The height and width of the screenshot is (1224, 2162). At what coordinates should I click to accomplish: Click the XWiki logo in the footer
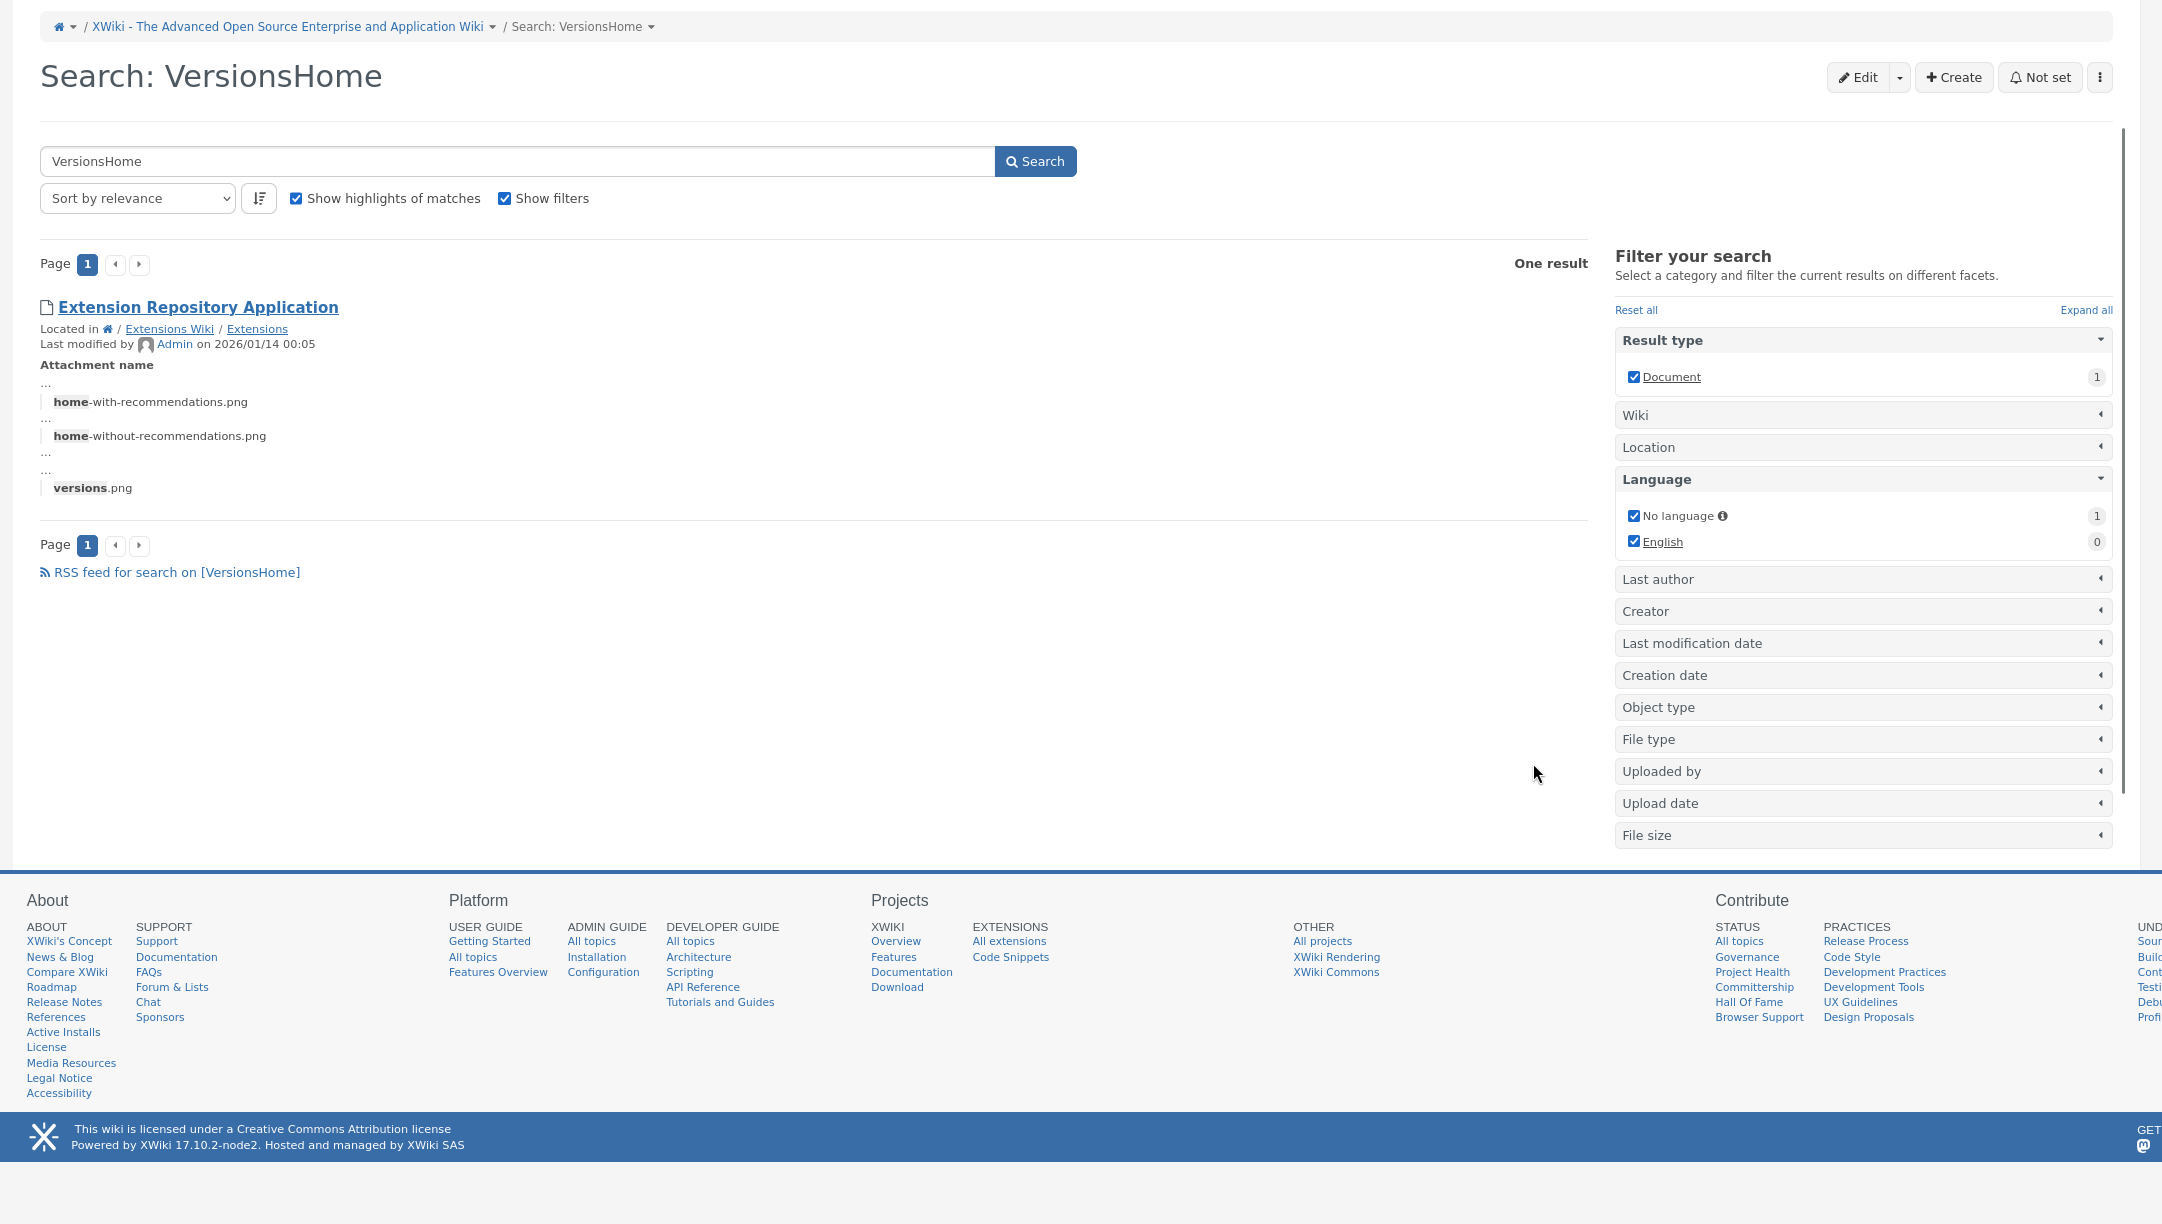point(44,1137)
